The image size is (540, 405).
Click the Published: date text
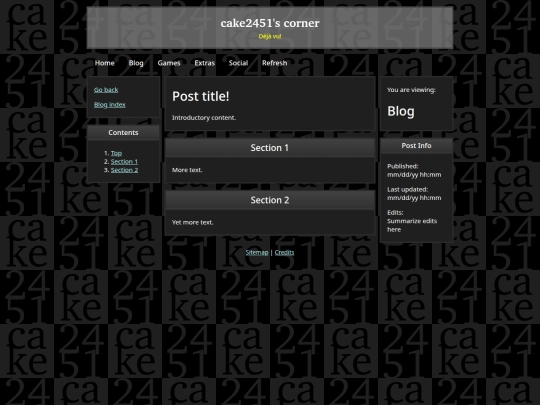tap(414, 170)
